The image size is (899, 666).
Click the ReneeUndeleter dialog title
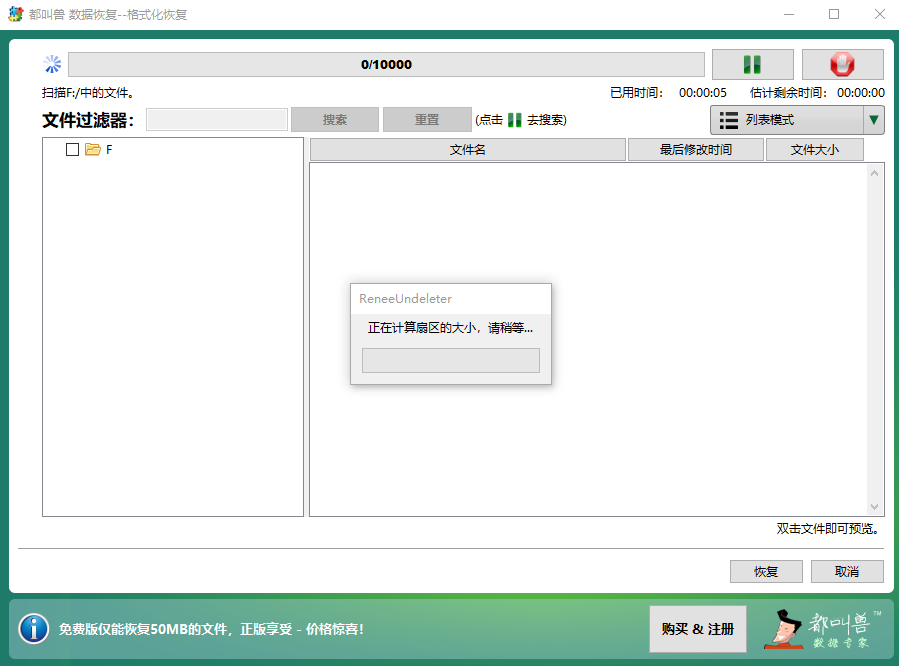click(405, 299)
